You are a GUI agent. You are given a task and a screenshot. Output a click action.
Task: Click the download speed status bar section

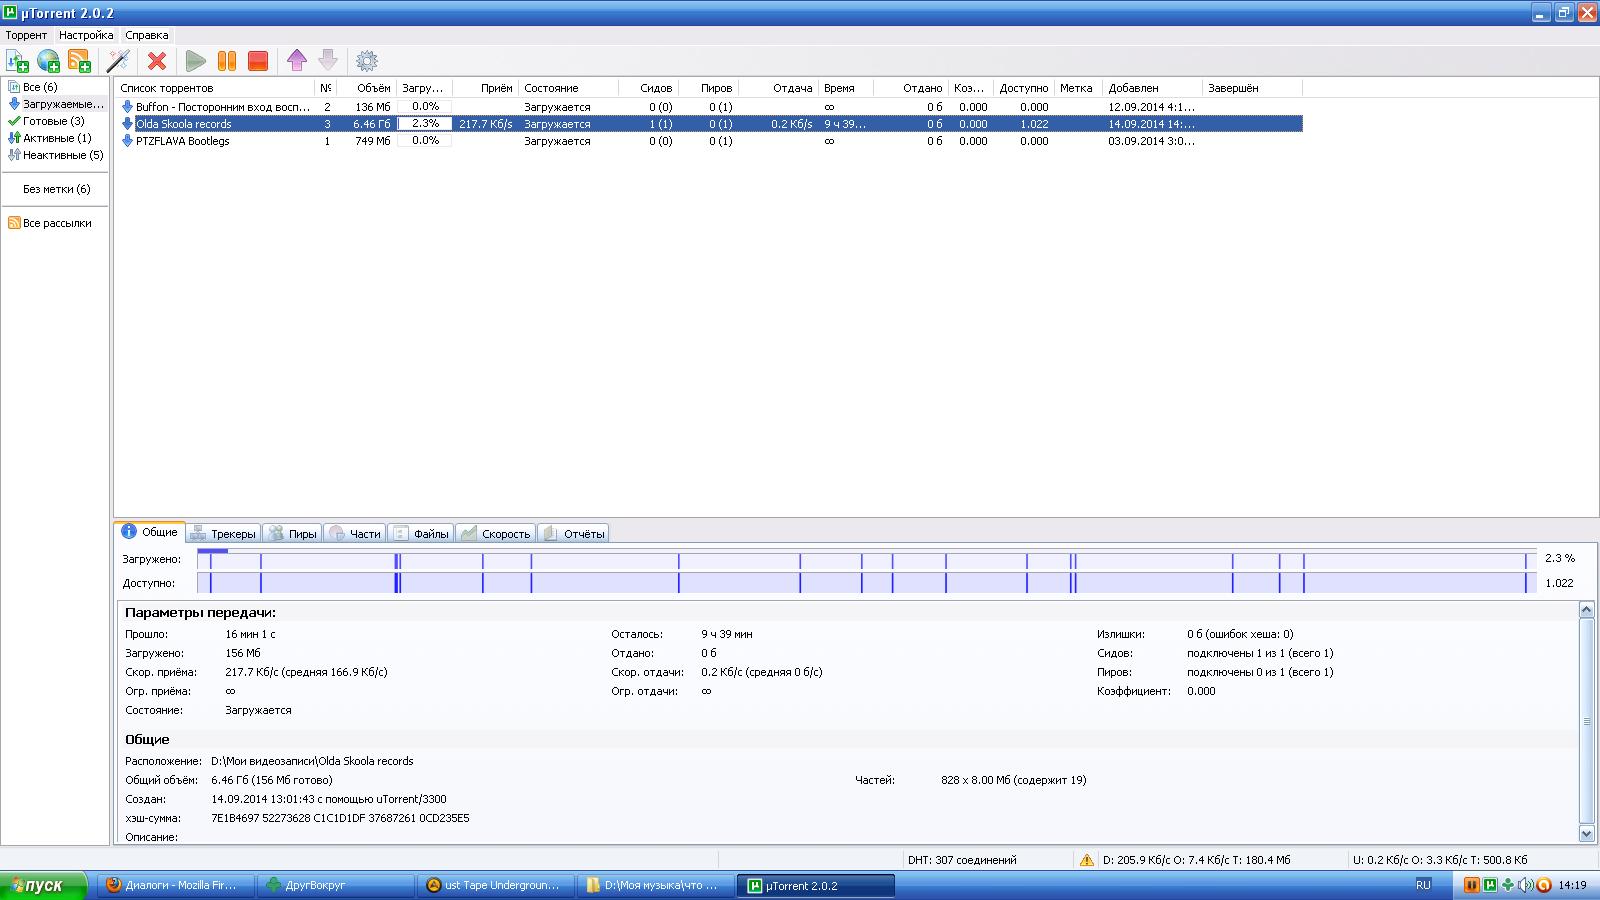tap(1196, 860)
